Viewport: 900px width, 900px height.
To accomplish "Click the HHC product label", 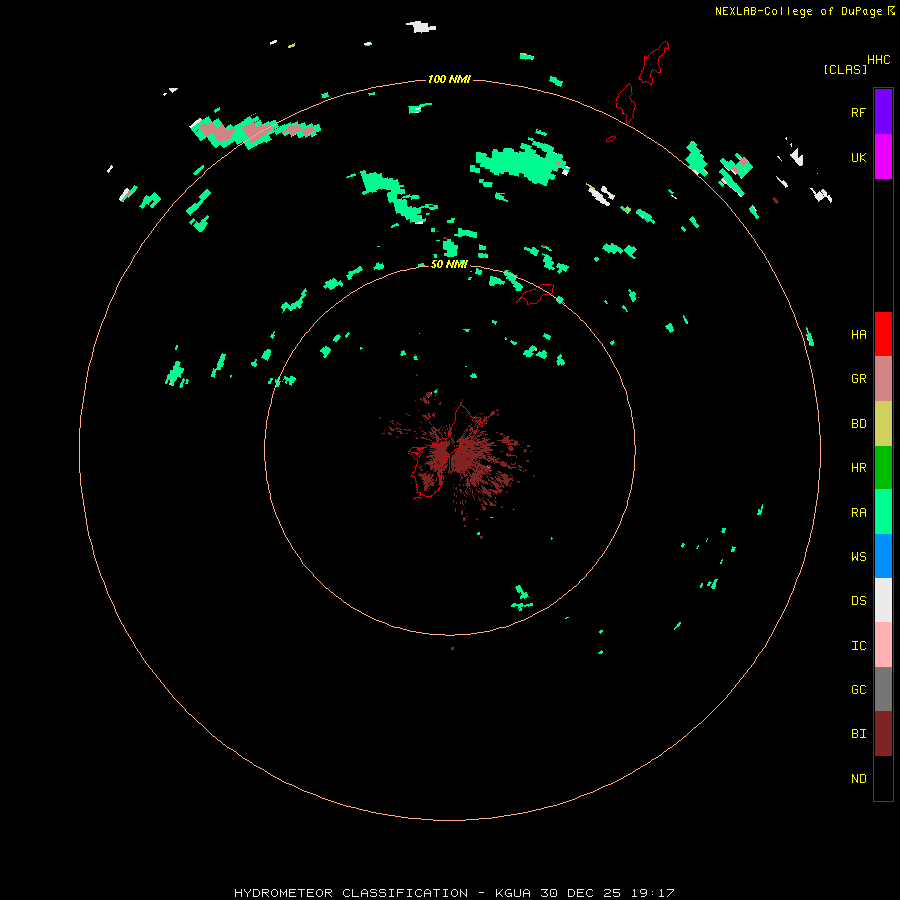I will [878, 60].
